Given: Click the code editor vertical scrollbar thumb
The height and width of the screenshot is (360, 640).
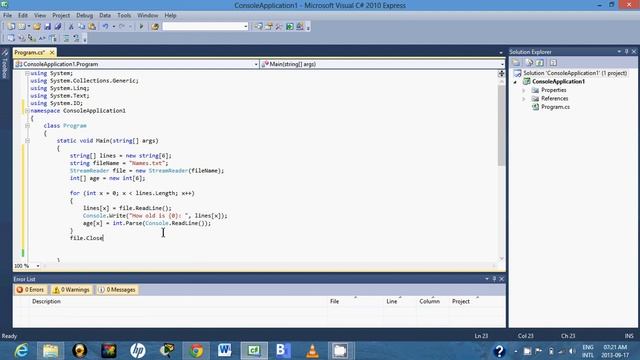Looking at the screenshot, I should tap(501, 125).
